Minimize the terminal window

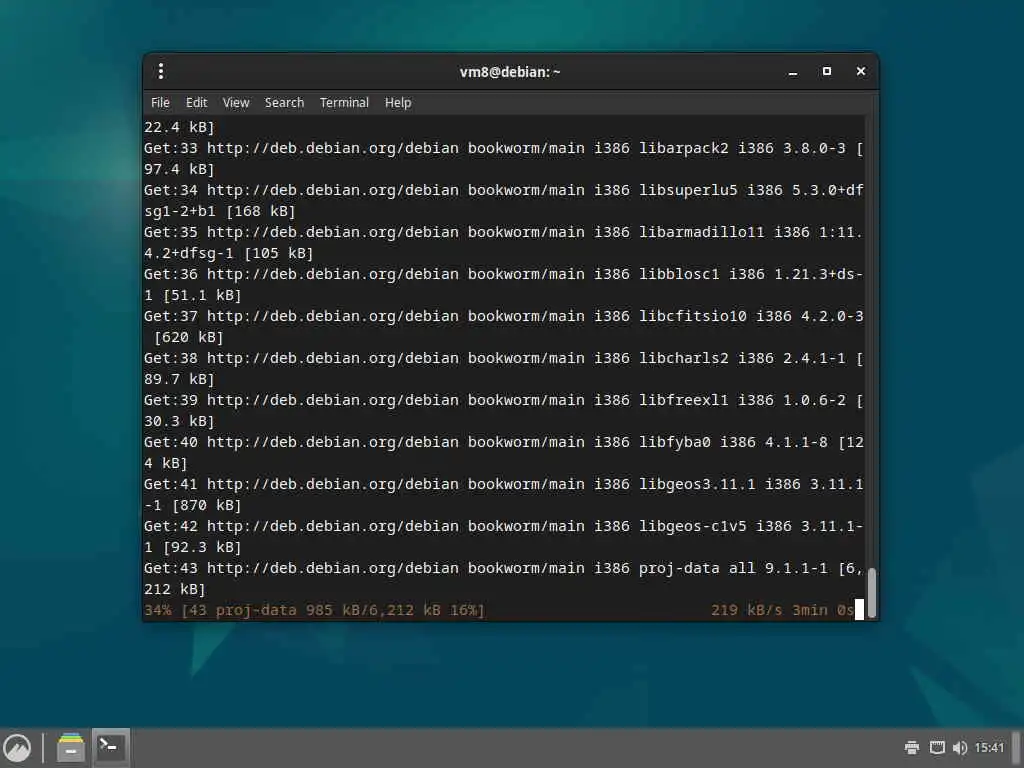click(793, 72)
